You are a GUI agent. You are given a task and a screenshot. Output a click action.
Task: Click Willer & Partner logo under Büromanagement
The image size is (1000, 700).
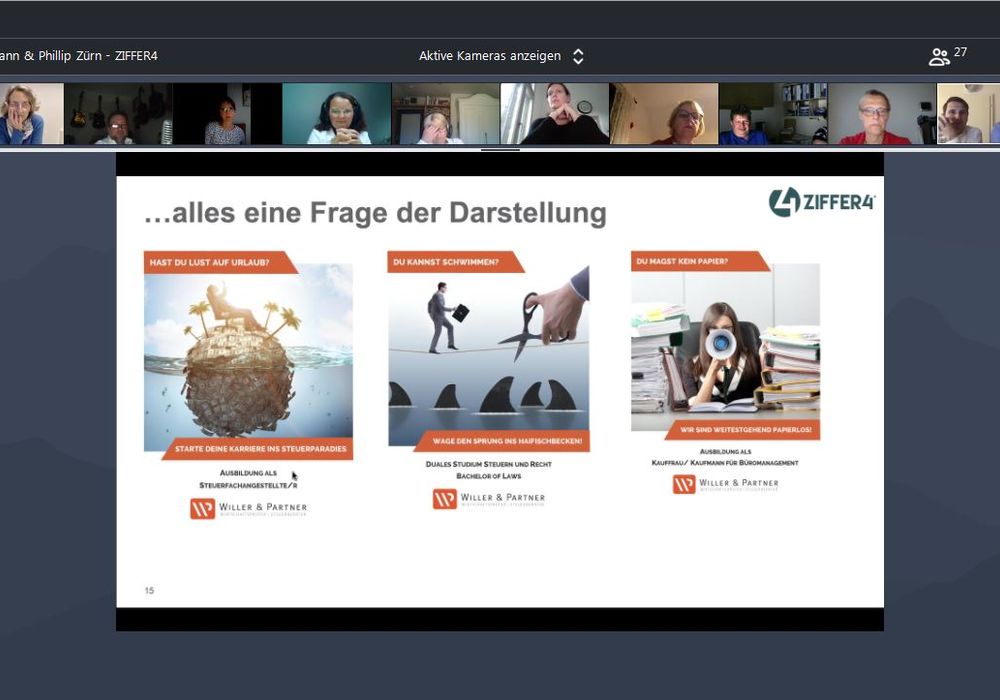coord(725,484)
